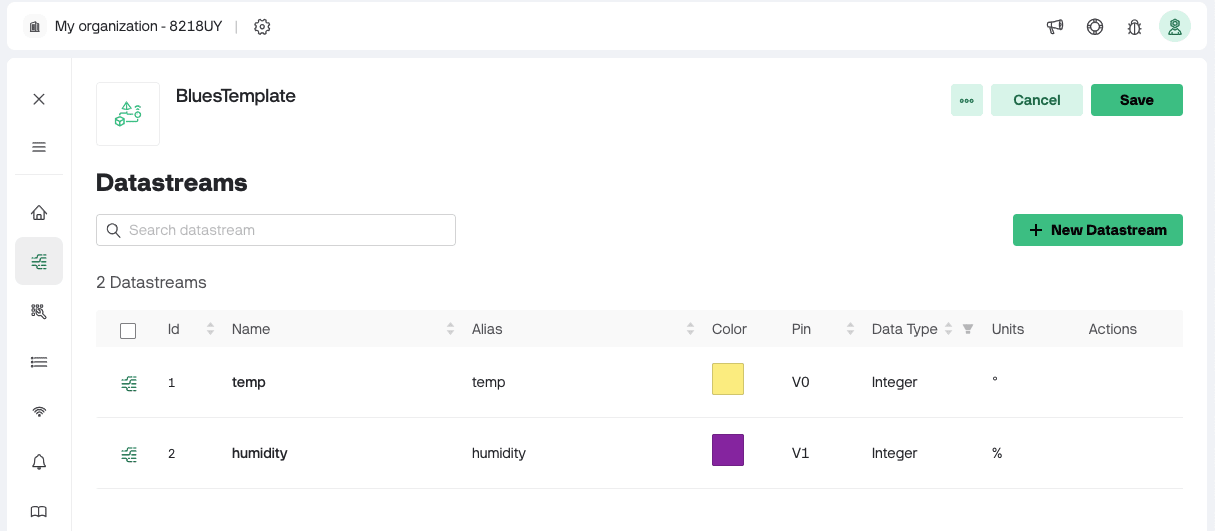Click My organization - 8218UY label
Viewport: 1215px width, 531px height.
[x=139, y=26]
